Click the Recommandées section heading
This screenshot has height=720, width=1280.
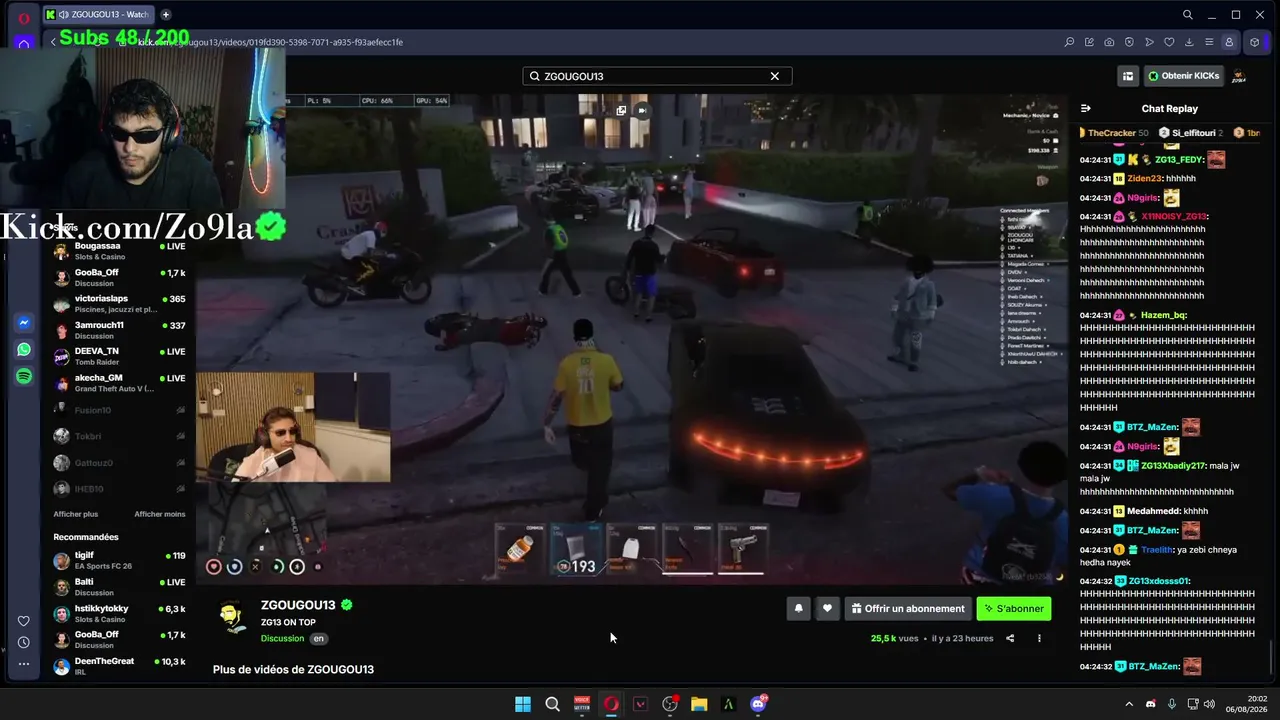point(86,537)
